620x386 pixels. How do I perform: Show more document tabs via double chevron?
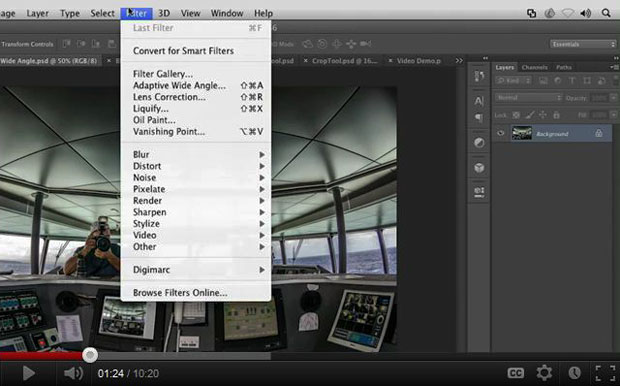pyautogui.click(x=459, y=61)
